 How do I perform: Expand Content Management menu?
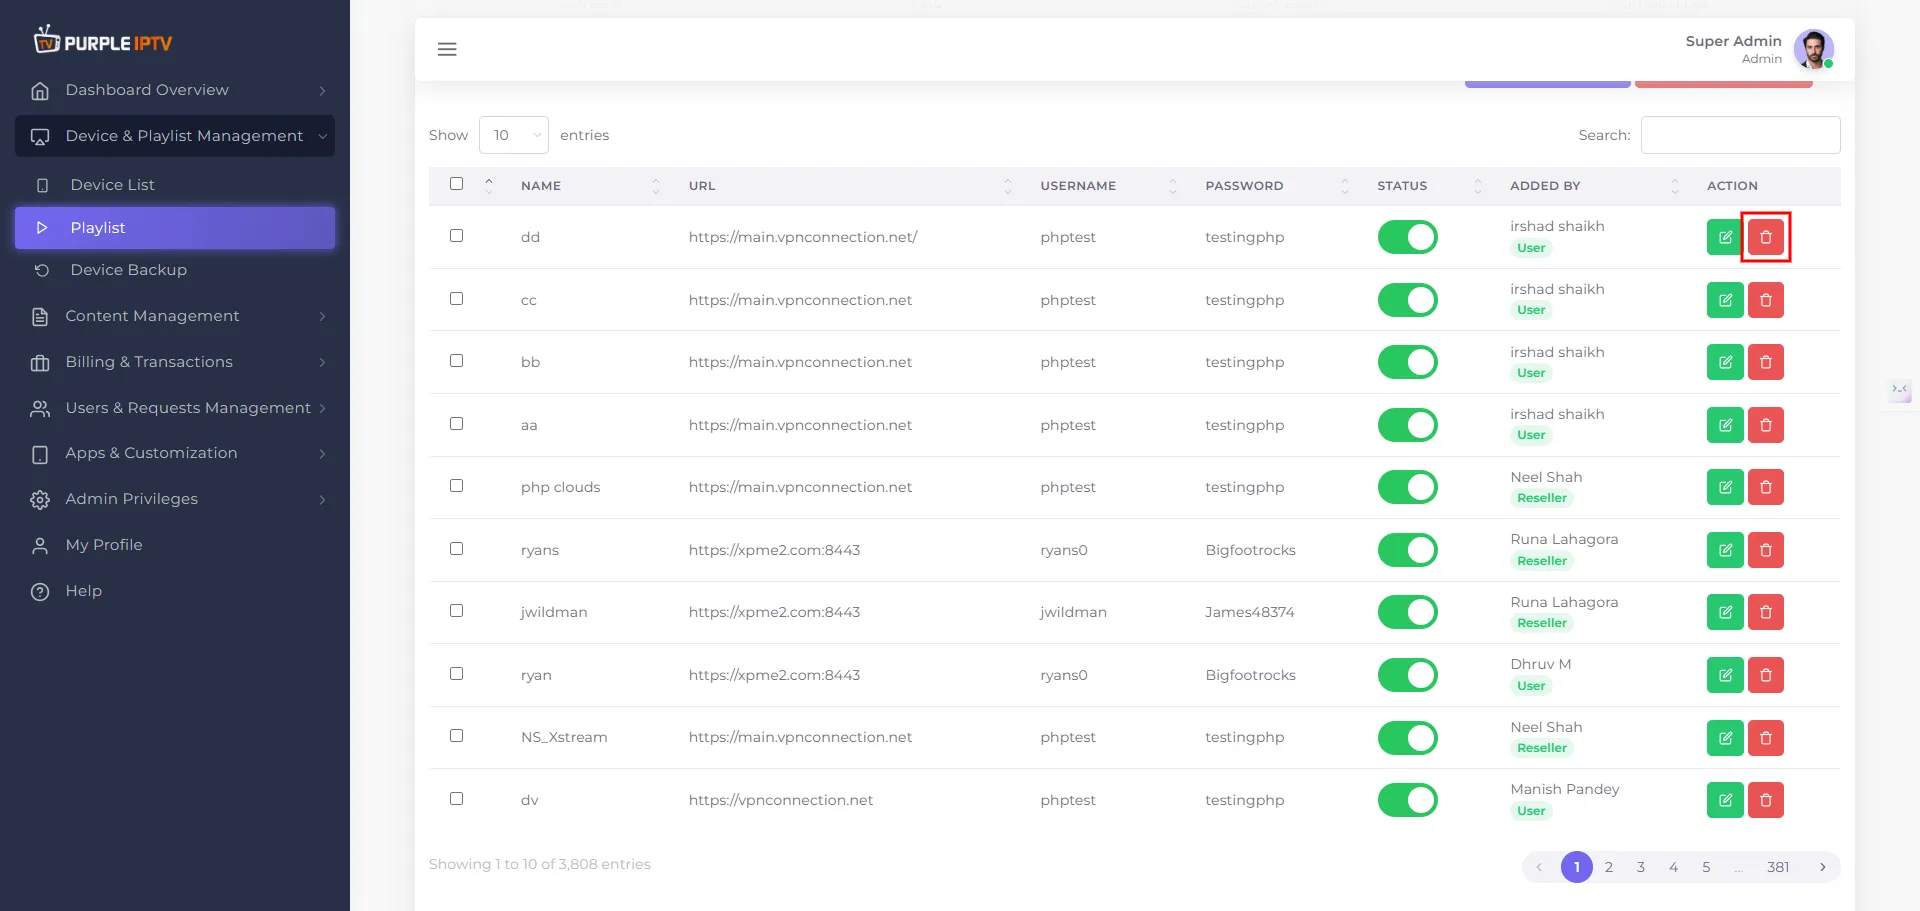click(175, 316)
